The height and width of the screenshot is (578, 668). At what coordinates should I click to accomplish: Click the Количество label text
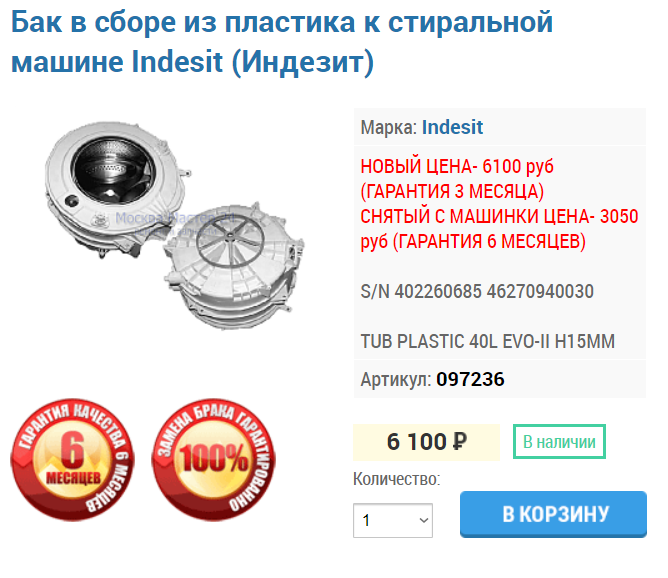[396, 479]
